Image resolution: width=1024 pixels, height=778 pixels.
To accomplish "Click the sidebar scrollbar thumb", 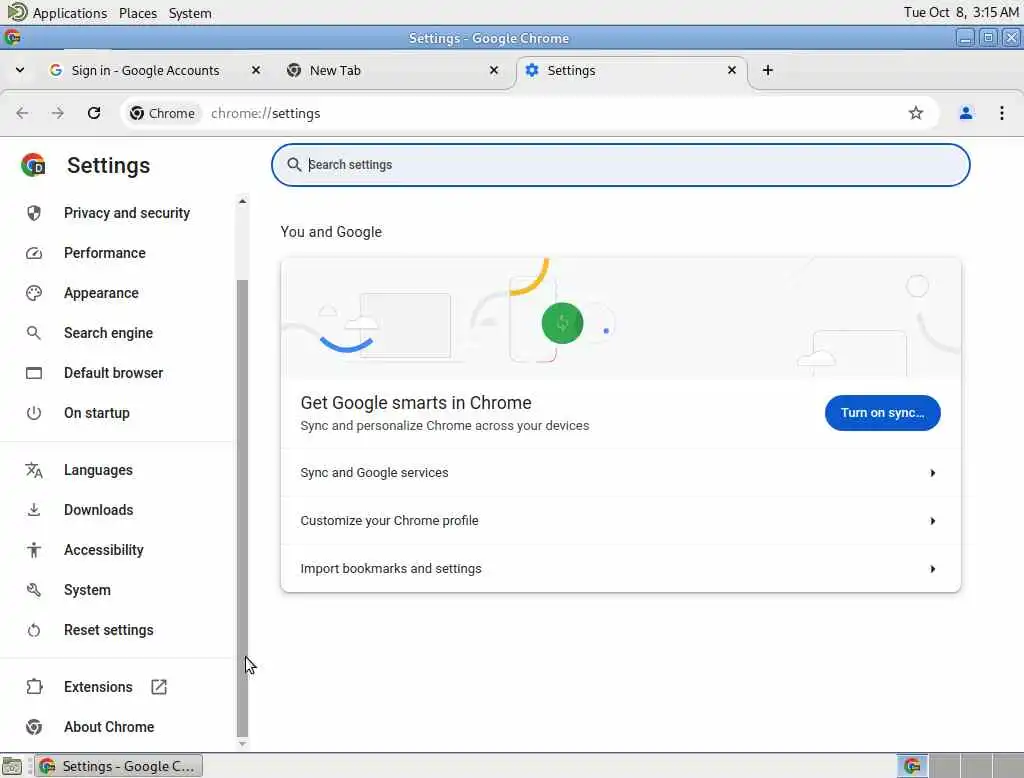I will click(x=242, y=508).
